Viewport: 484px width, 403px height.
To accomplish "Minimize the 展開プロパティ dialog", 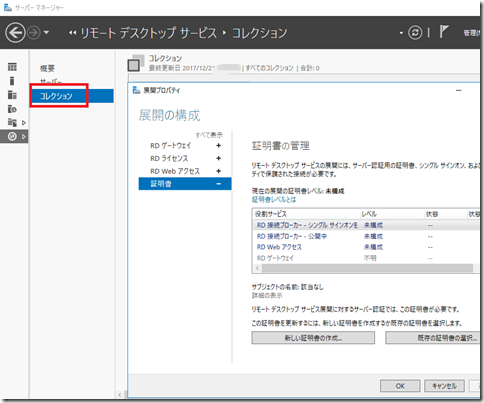I will (x=459, y=90).
